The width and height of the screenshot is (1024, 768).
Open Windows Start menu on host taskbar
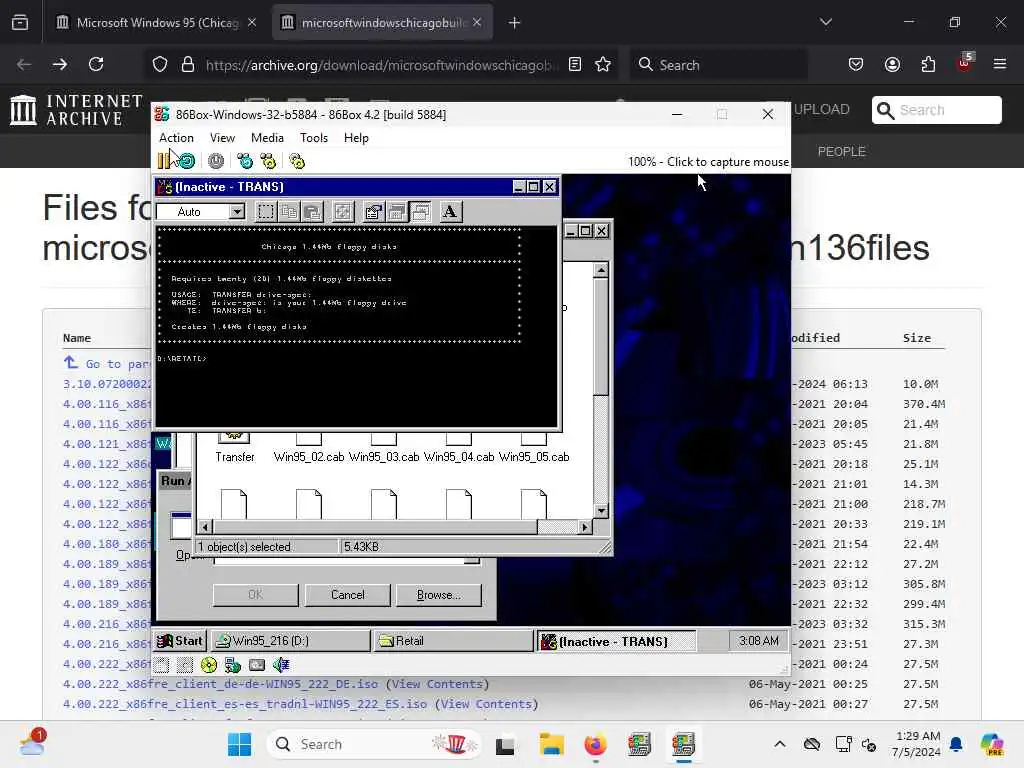[240, 744]
